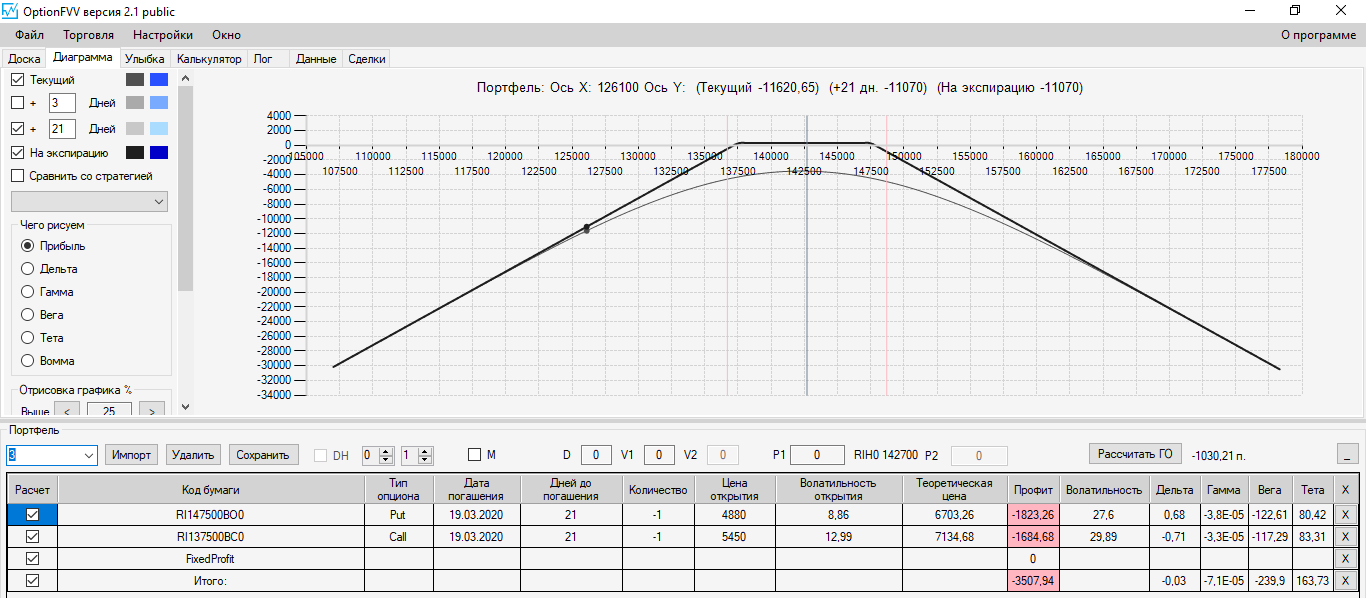The height and width of the screenshot is (598, 1366).
Task: Select the Тета radio button
Action: click(27, 338)
